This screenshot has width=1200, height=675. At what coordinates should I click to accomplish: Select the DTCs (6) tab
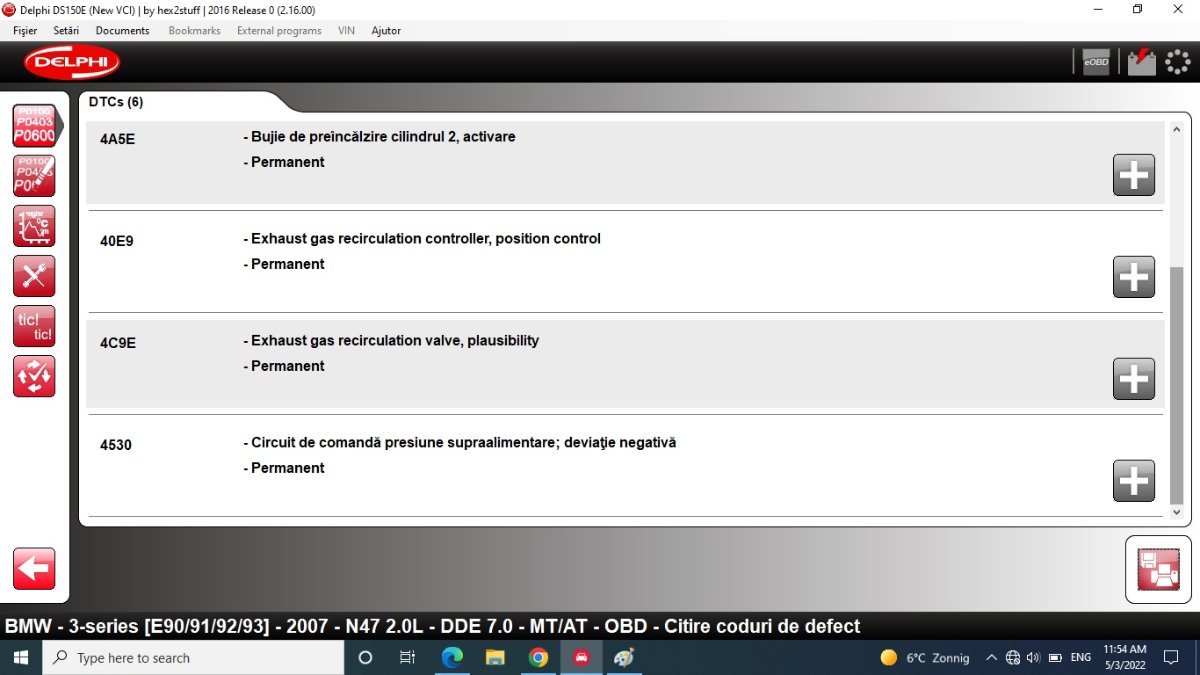click(116, 102)
